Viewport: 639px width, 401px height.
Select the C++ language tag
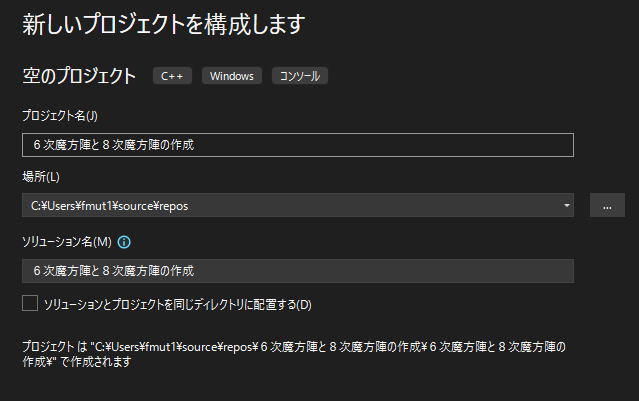click(171, 76)
